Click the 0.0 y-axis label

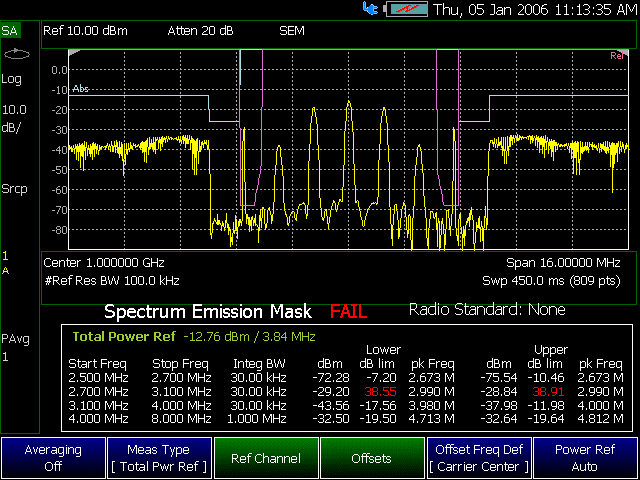point(59,70)
